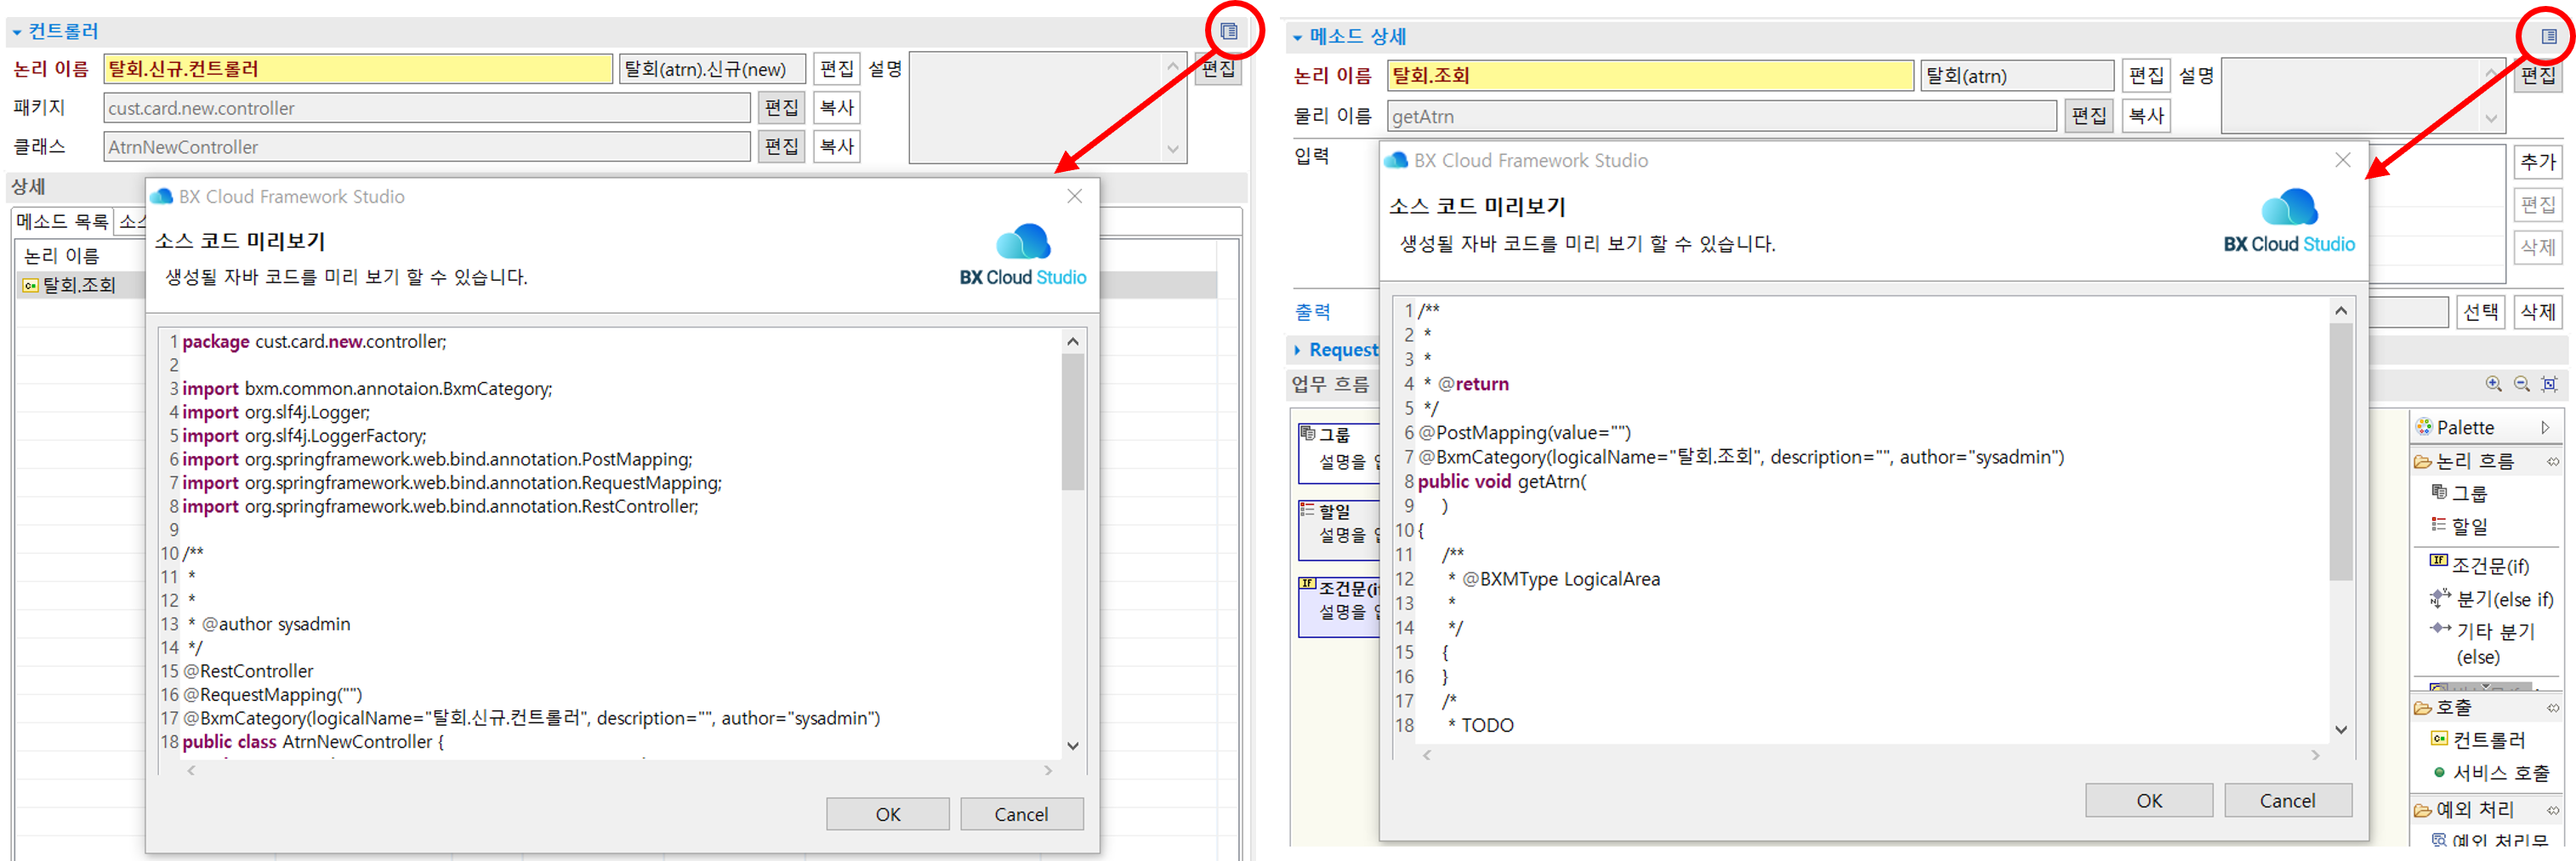
Task: Close the right source preview dialog
Action: point(2342,160)
